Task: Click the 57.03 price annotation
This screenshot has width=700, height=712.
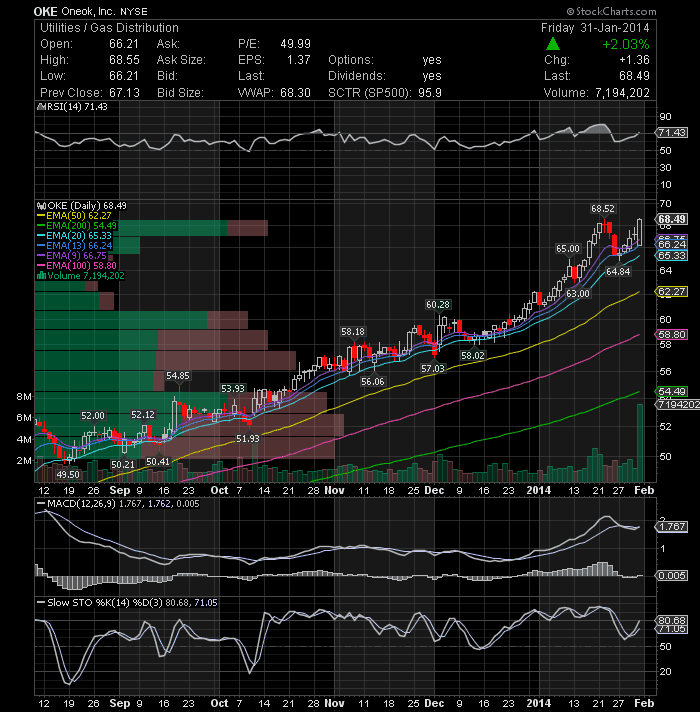Action: (x=433, y=369)
